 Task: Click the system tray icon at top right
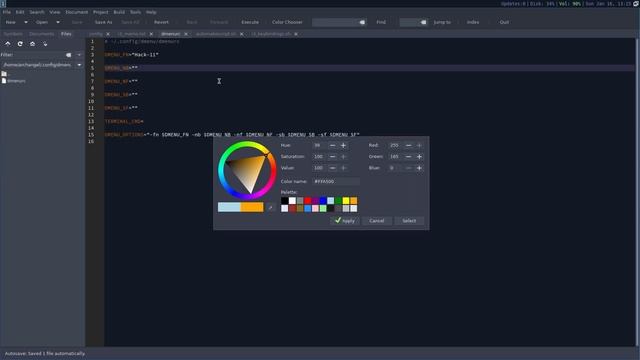[636, 4]
